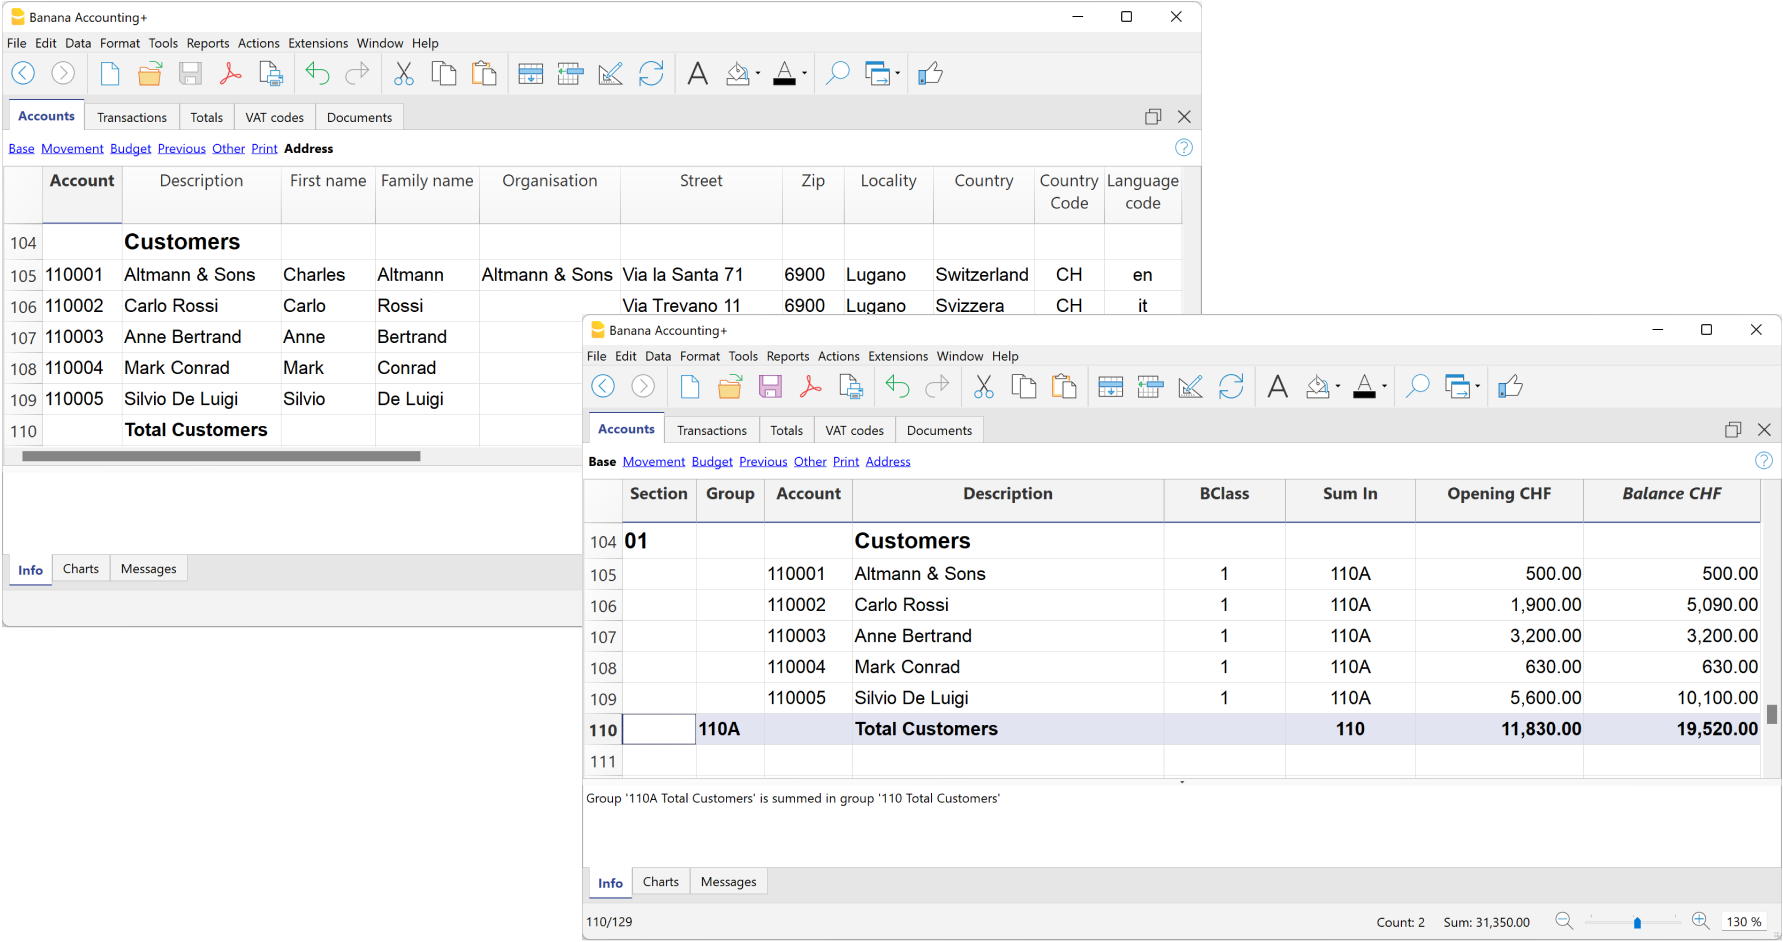Click the help question mark in the front window
Screen dimensions: 1783x942
[1764, 461]
